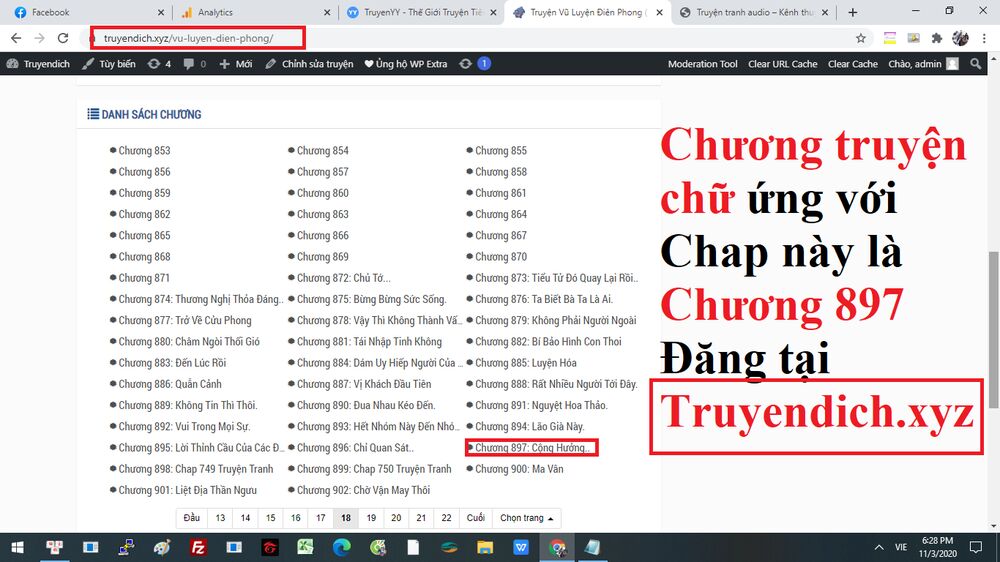1000x562 pixels.
Task: Launch FileZilla from the taskbar
Action: [198, 548]
